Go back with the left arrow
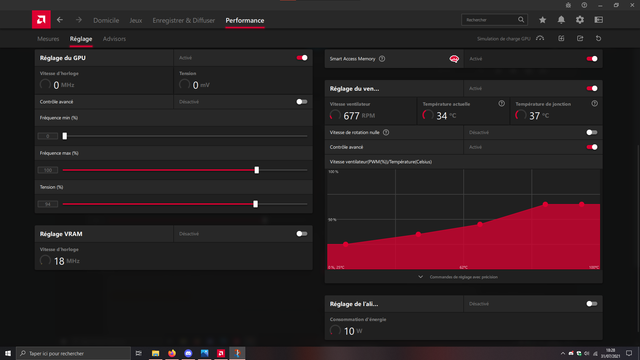Viewport: 640px width, 360px height. [60, 20]
